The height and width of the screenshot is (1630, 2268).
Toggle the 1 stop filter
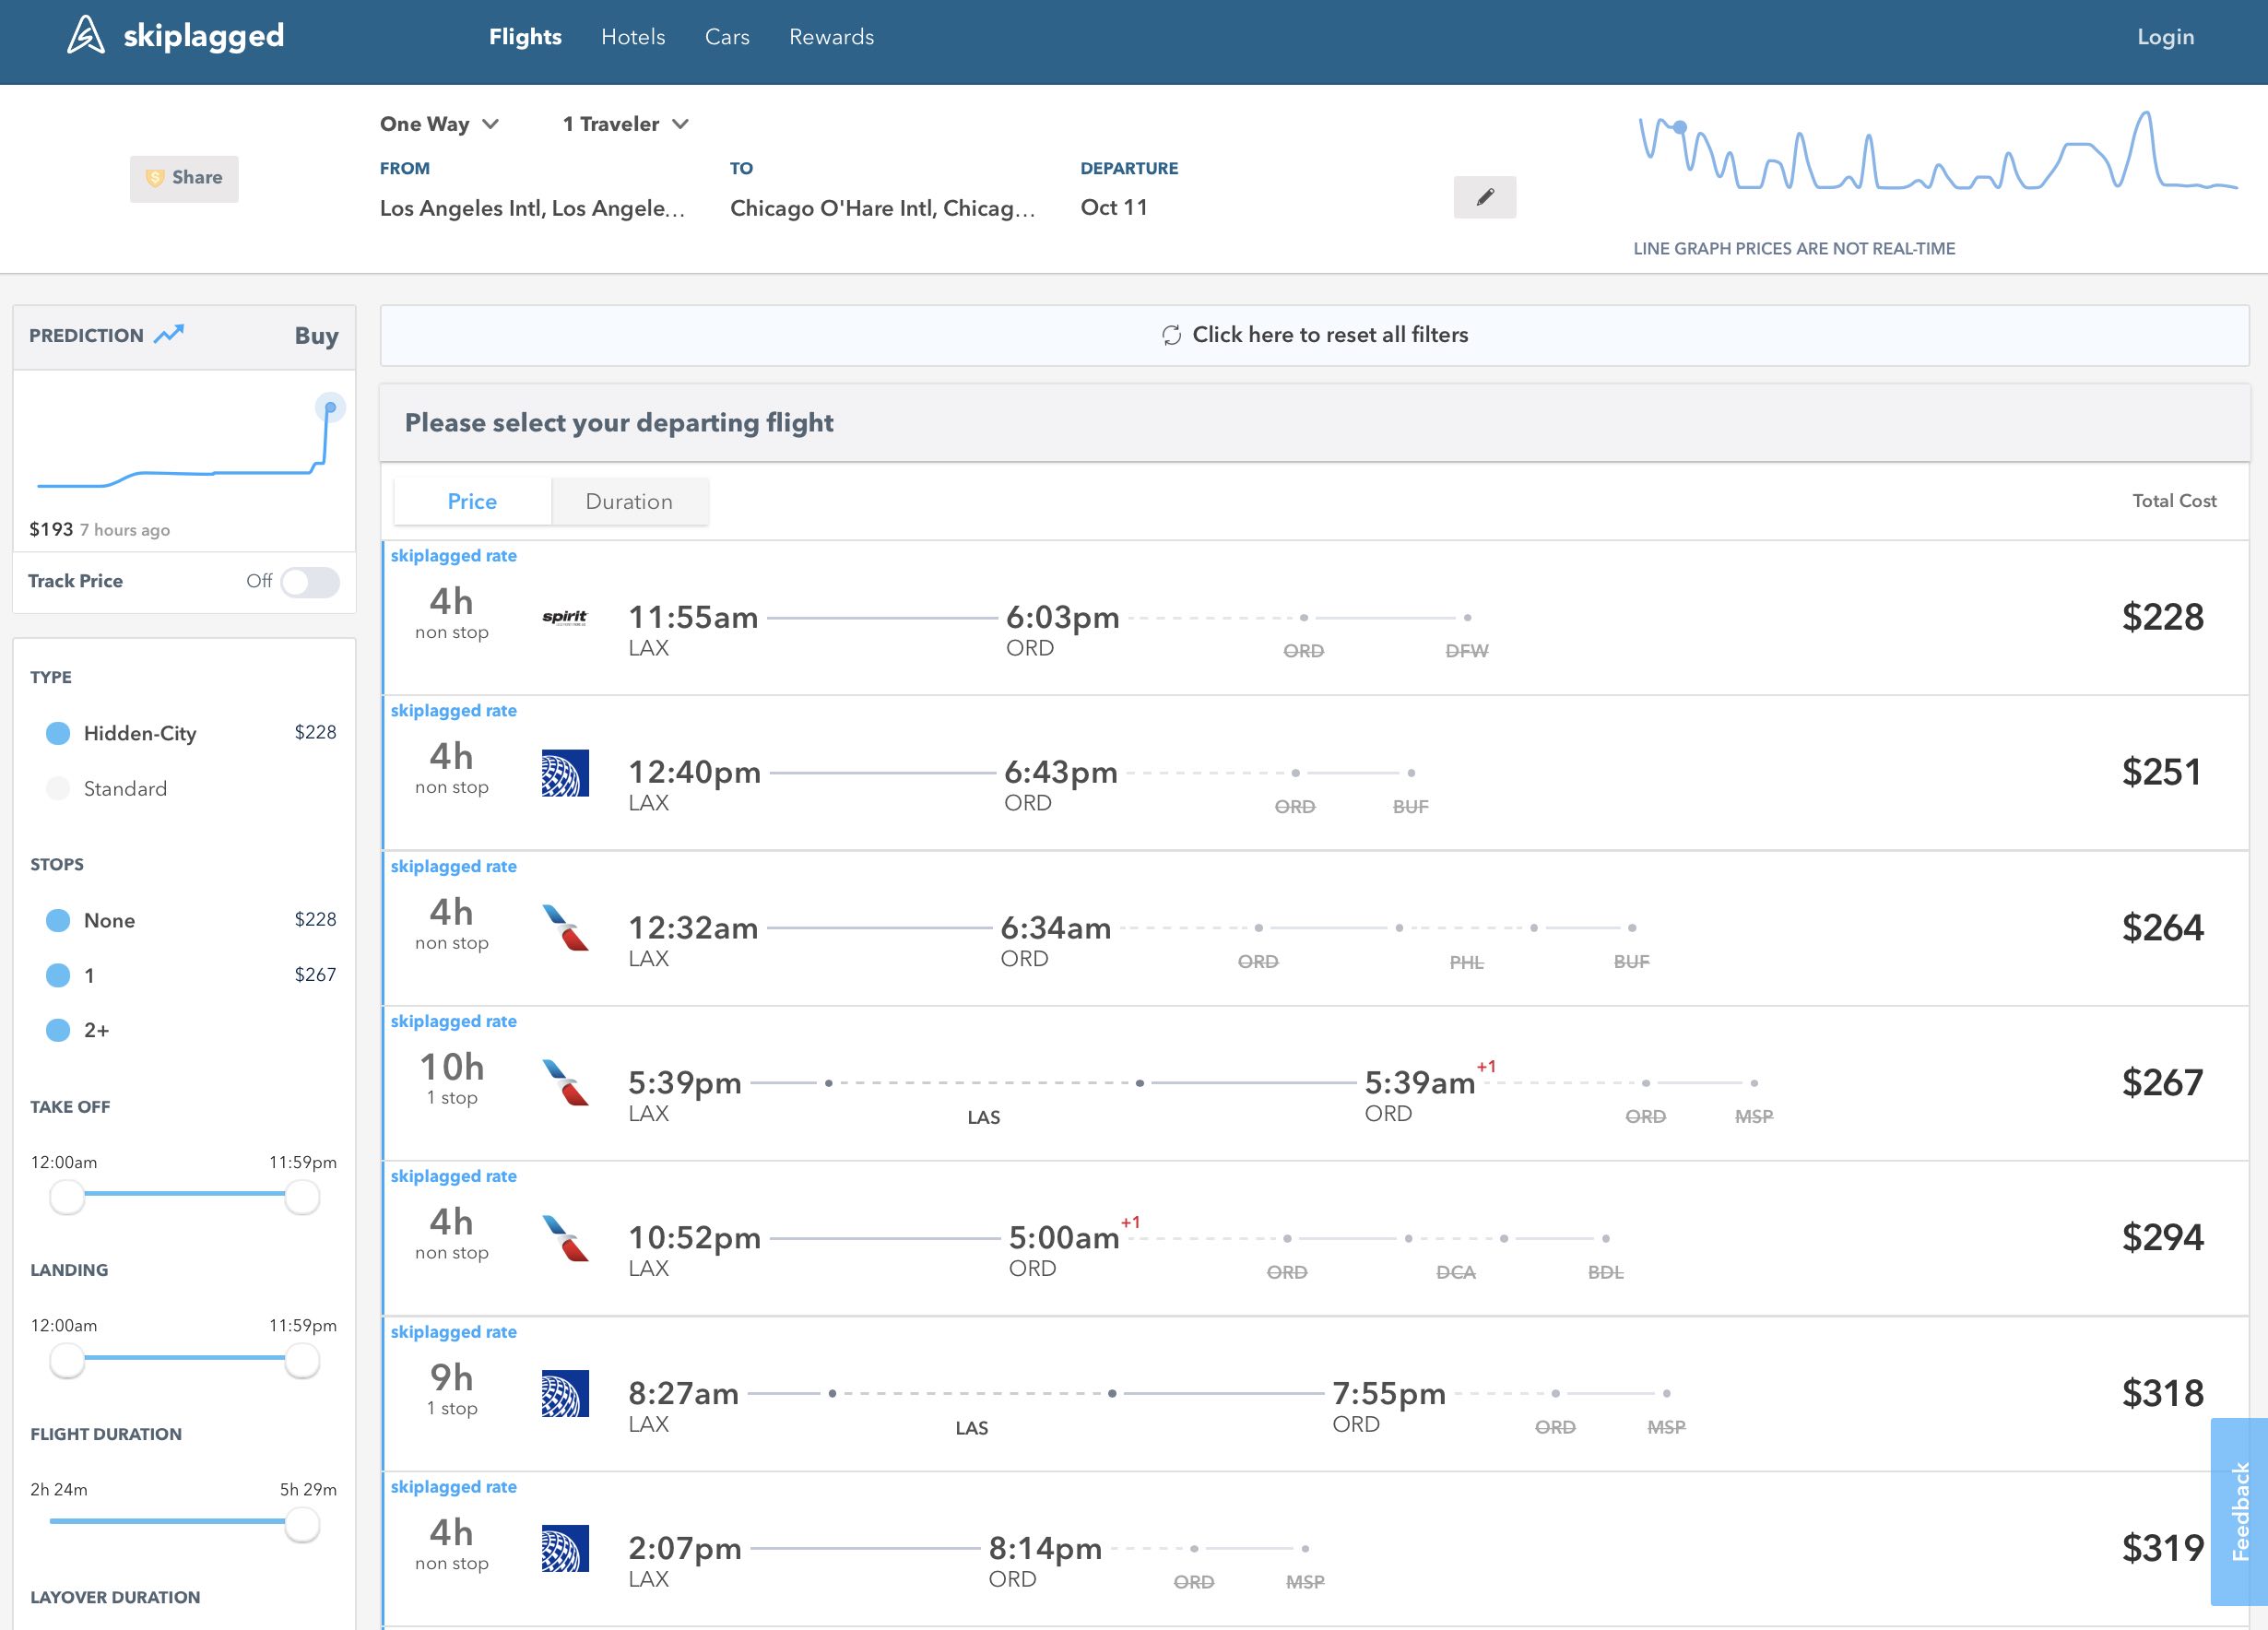coord(58,975)
